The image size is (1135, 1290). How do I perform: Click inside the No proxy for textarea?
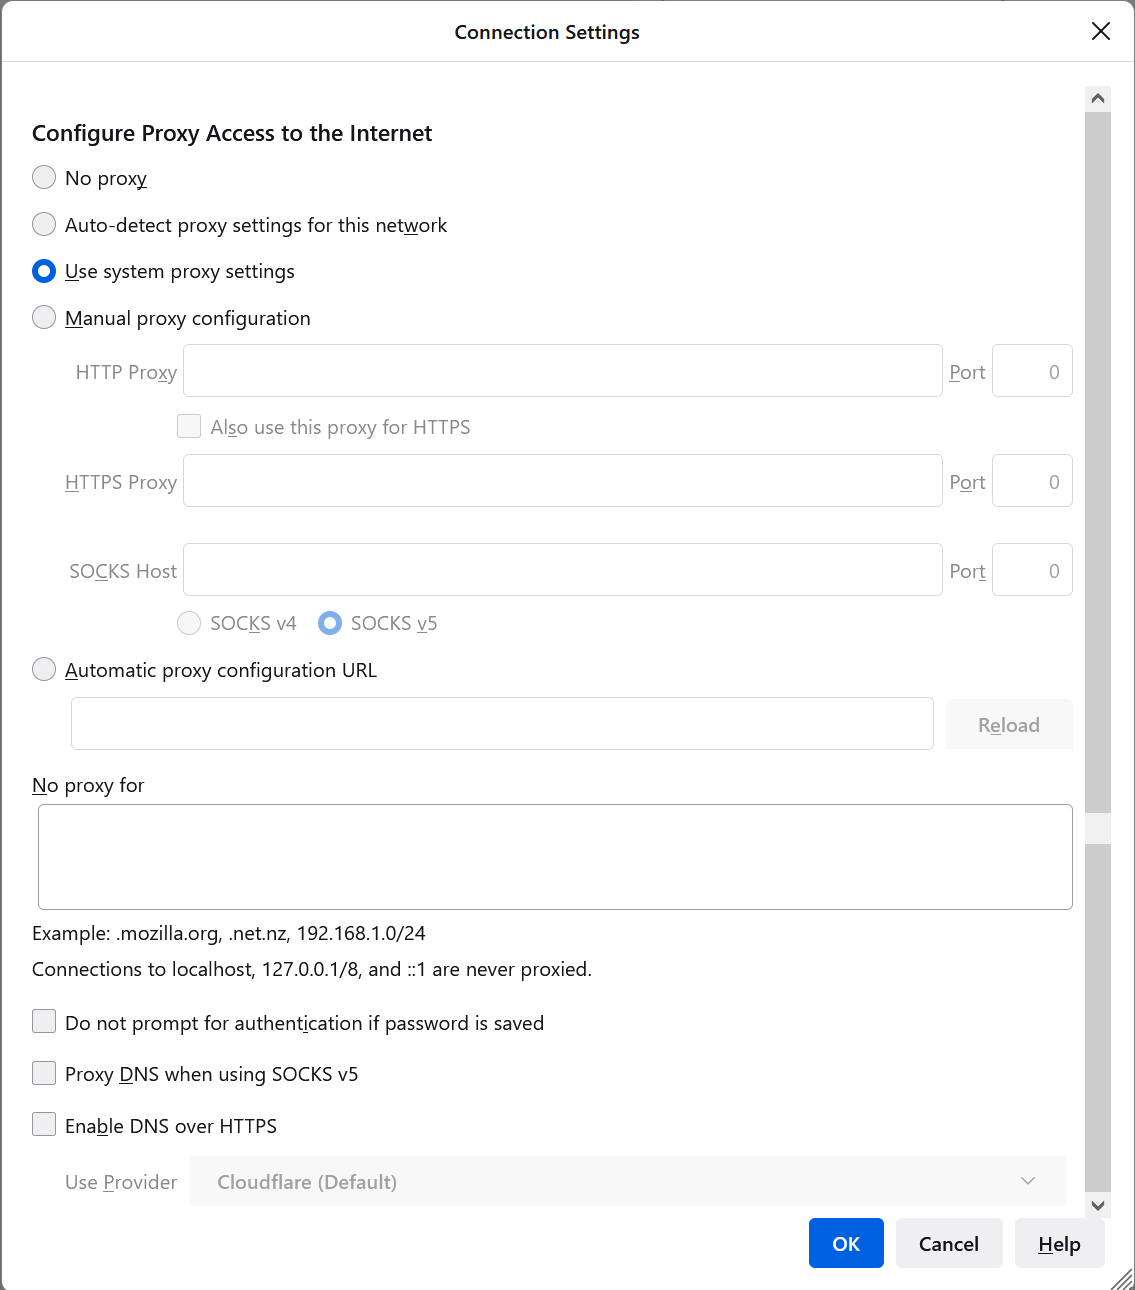point(555,856)
